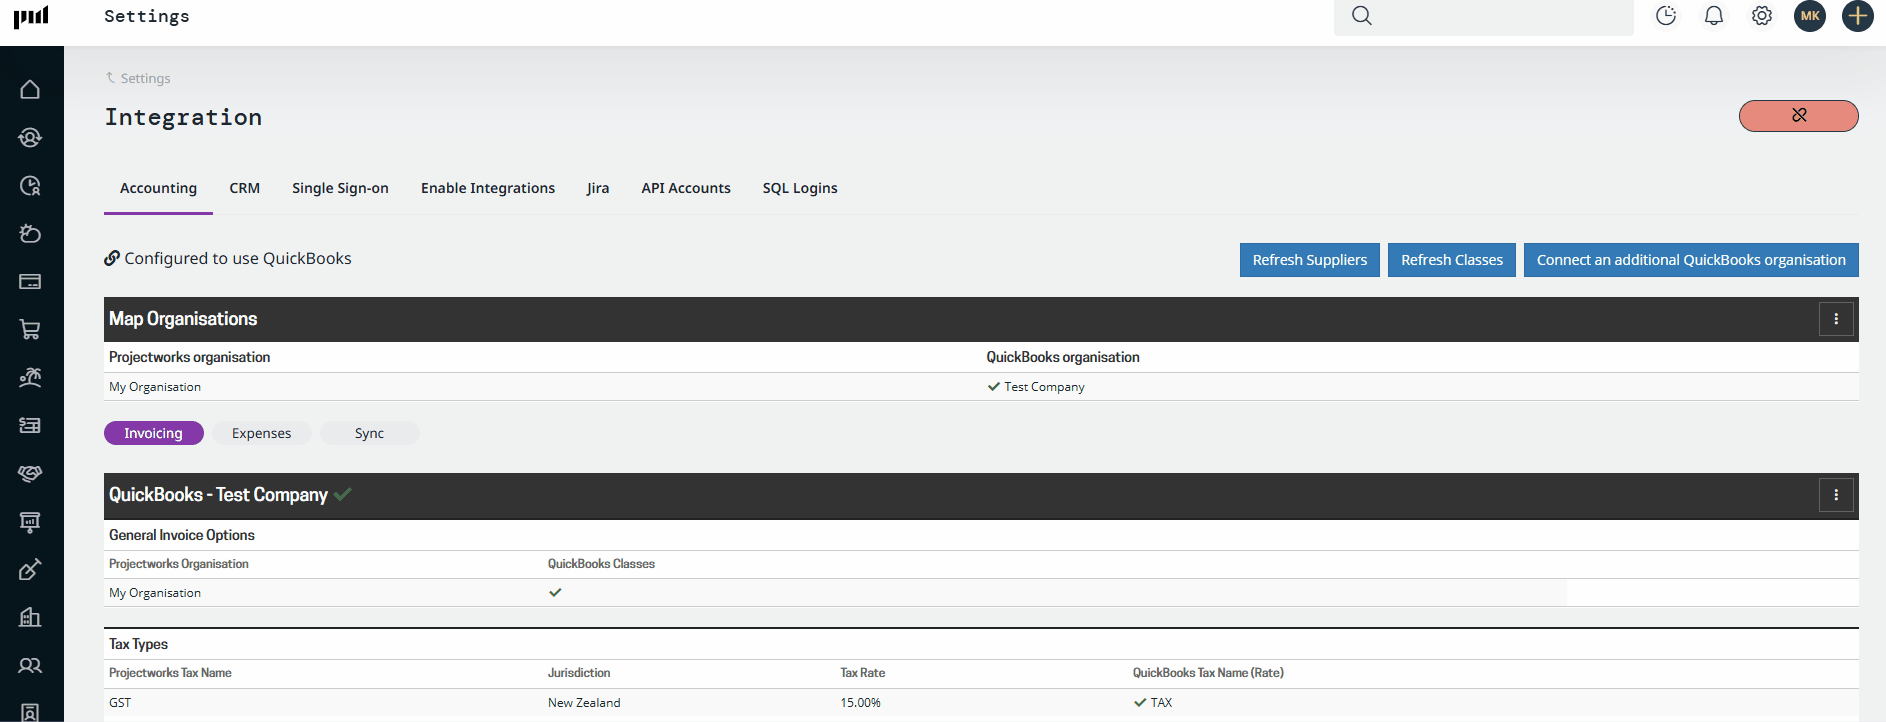This screenshot has width=1886, height=722.
Task: Open the handshake sidebar icon
Action: (x=30, y=474)
